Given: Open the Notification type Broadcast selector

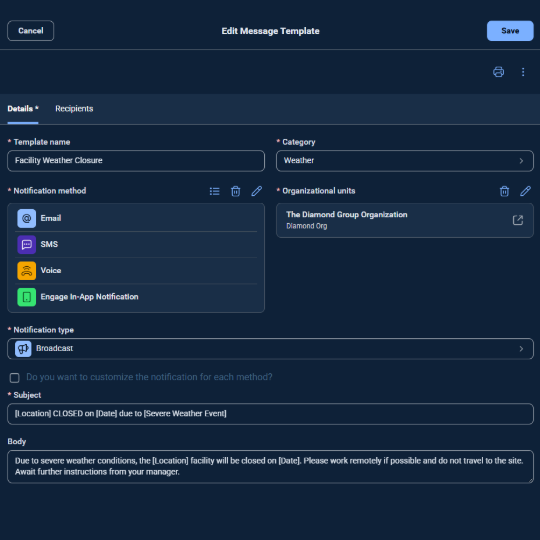Looking at the screenshot, I should pyautogui.click(x=270, y=349).
